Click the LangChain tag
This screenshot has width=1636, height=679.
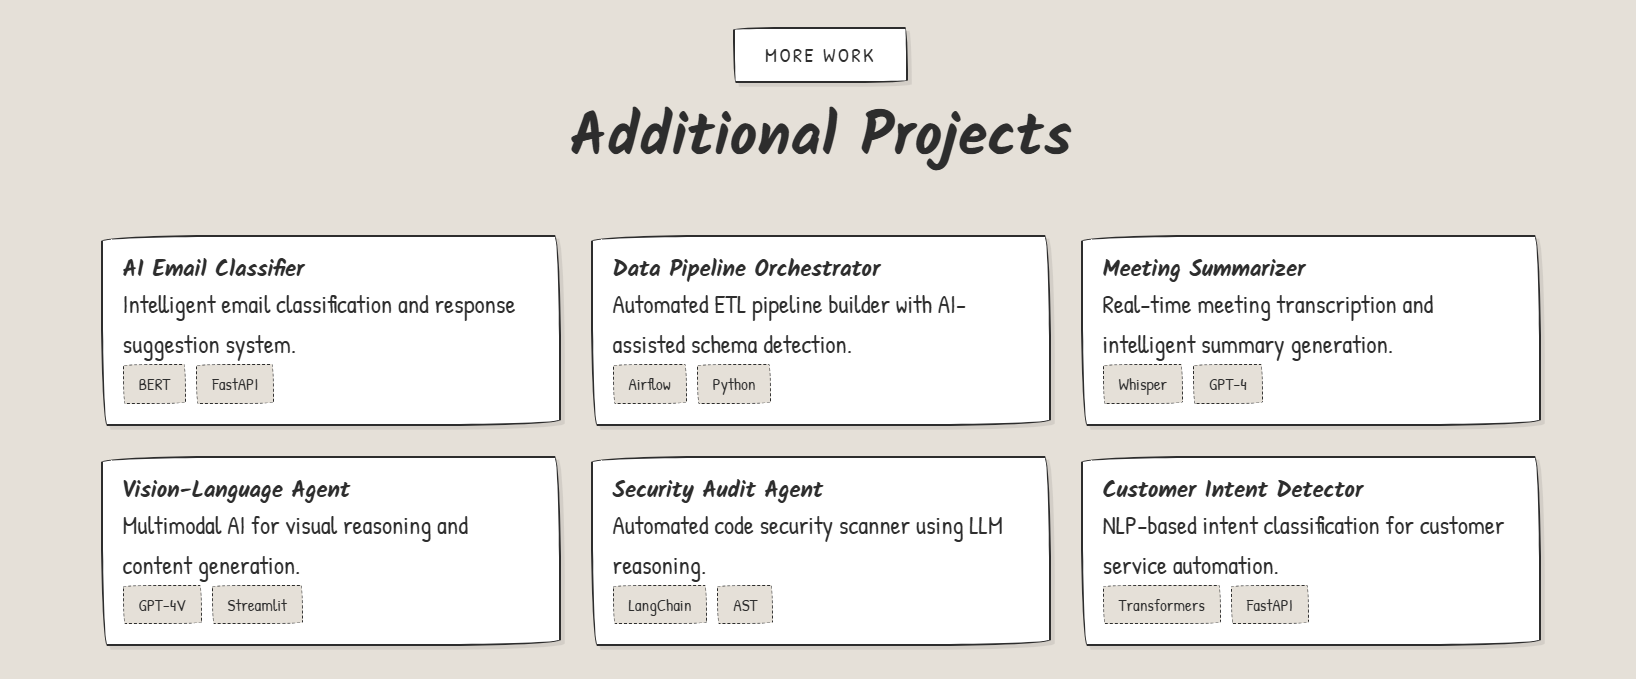pos(659,605)
